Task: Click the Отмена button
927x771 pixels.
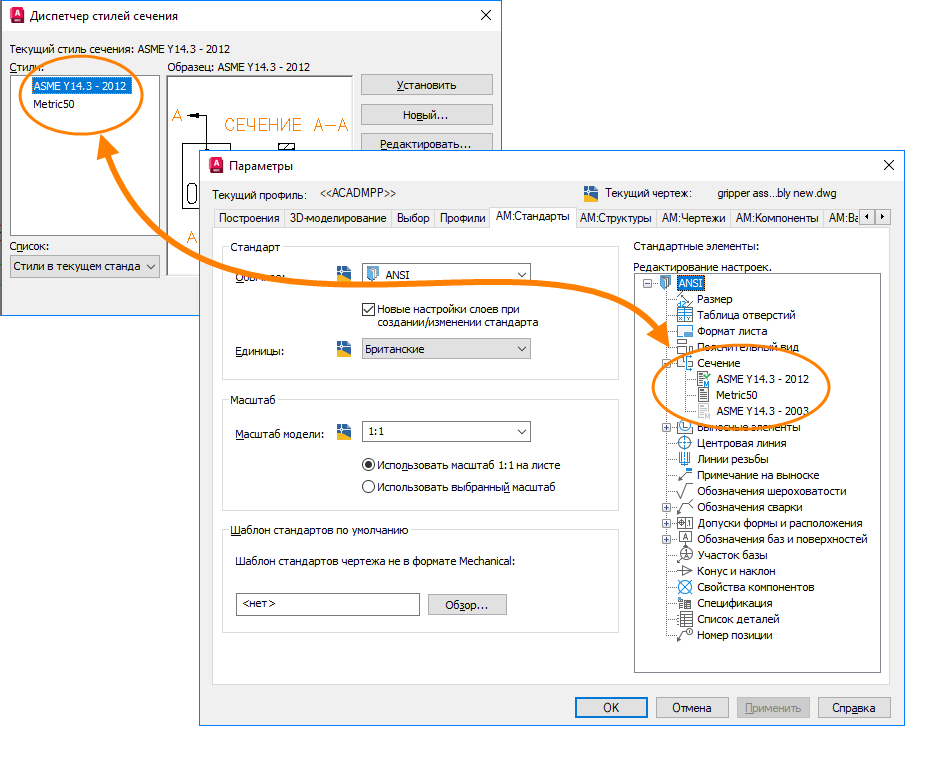Action: point(692,708)
